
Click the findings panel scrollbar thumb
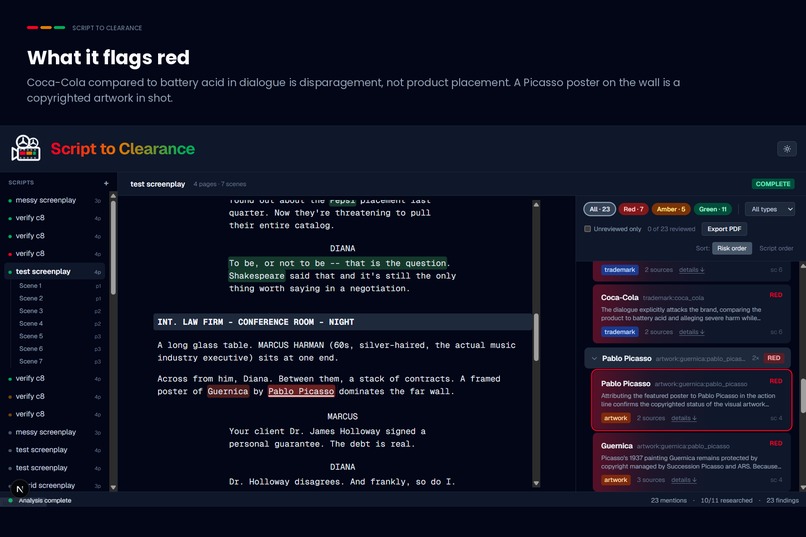coord(802,396)
